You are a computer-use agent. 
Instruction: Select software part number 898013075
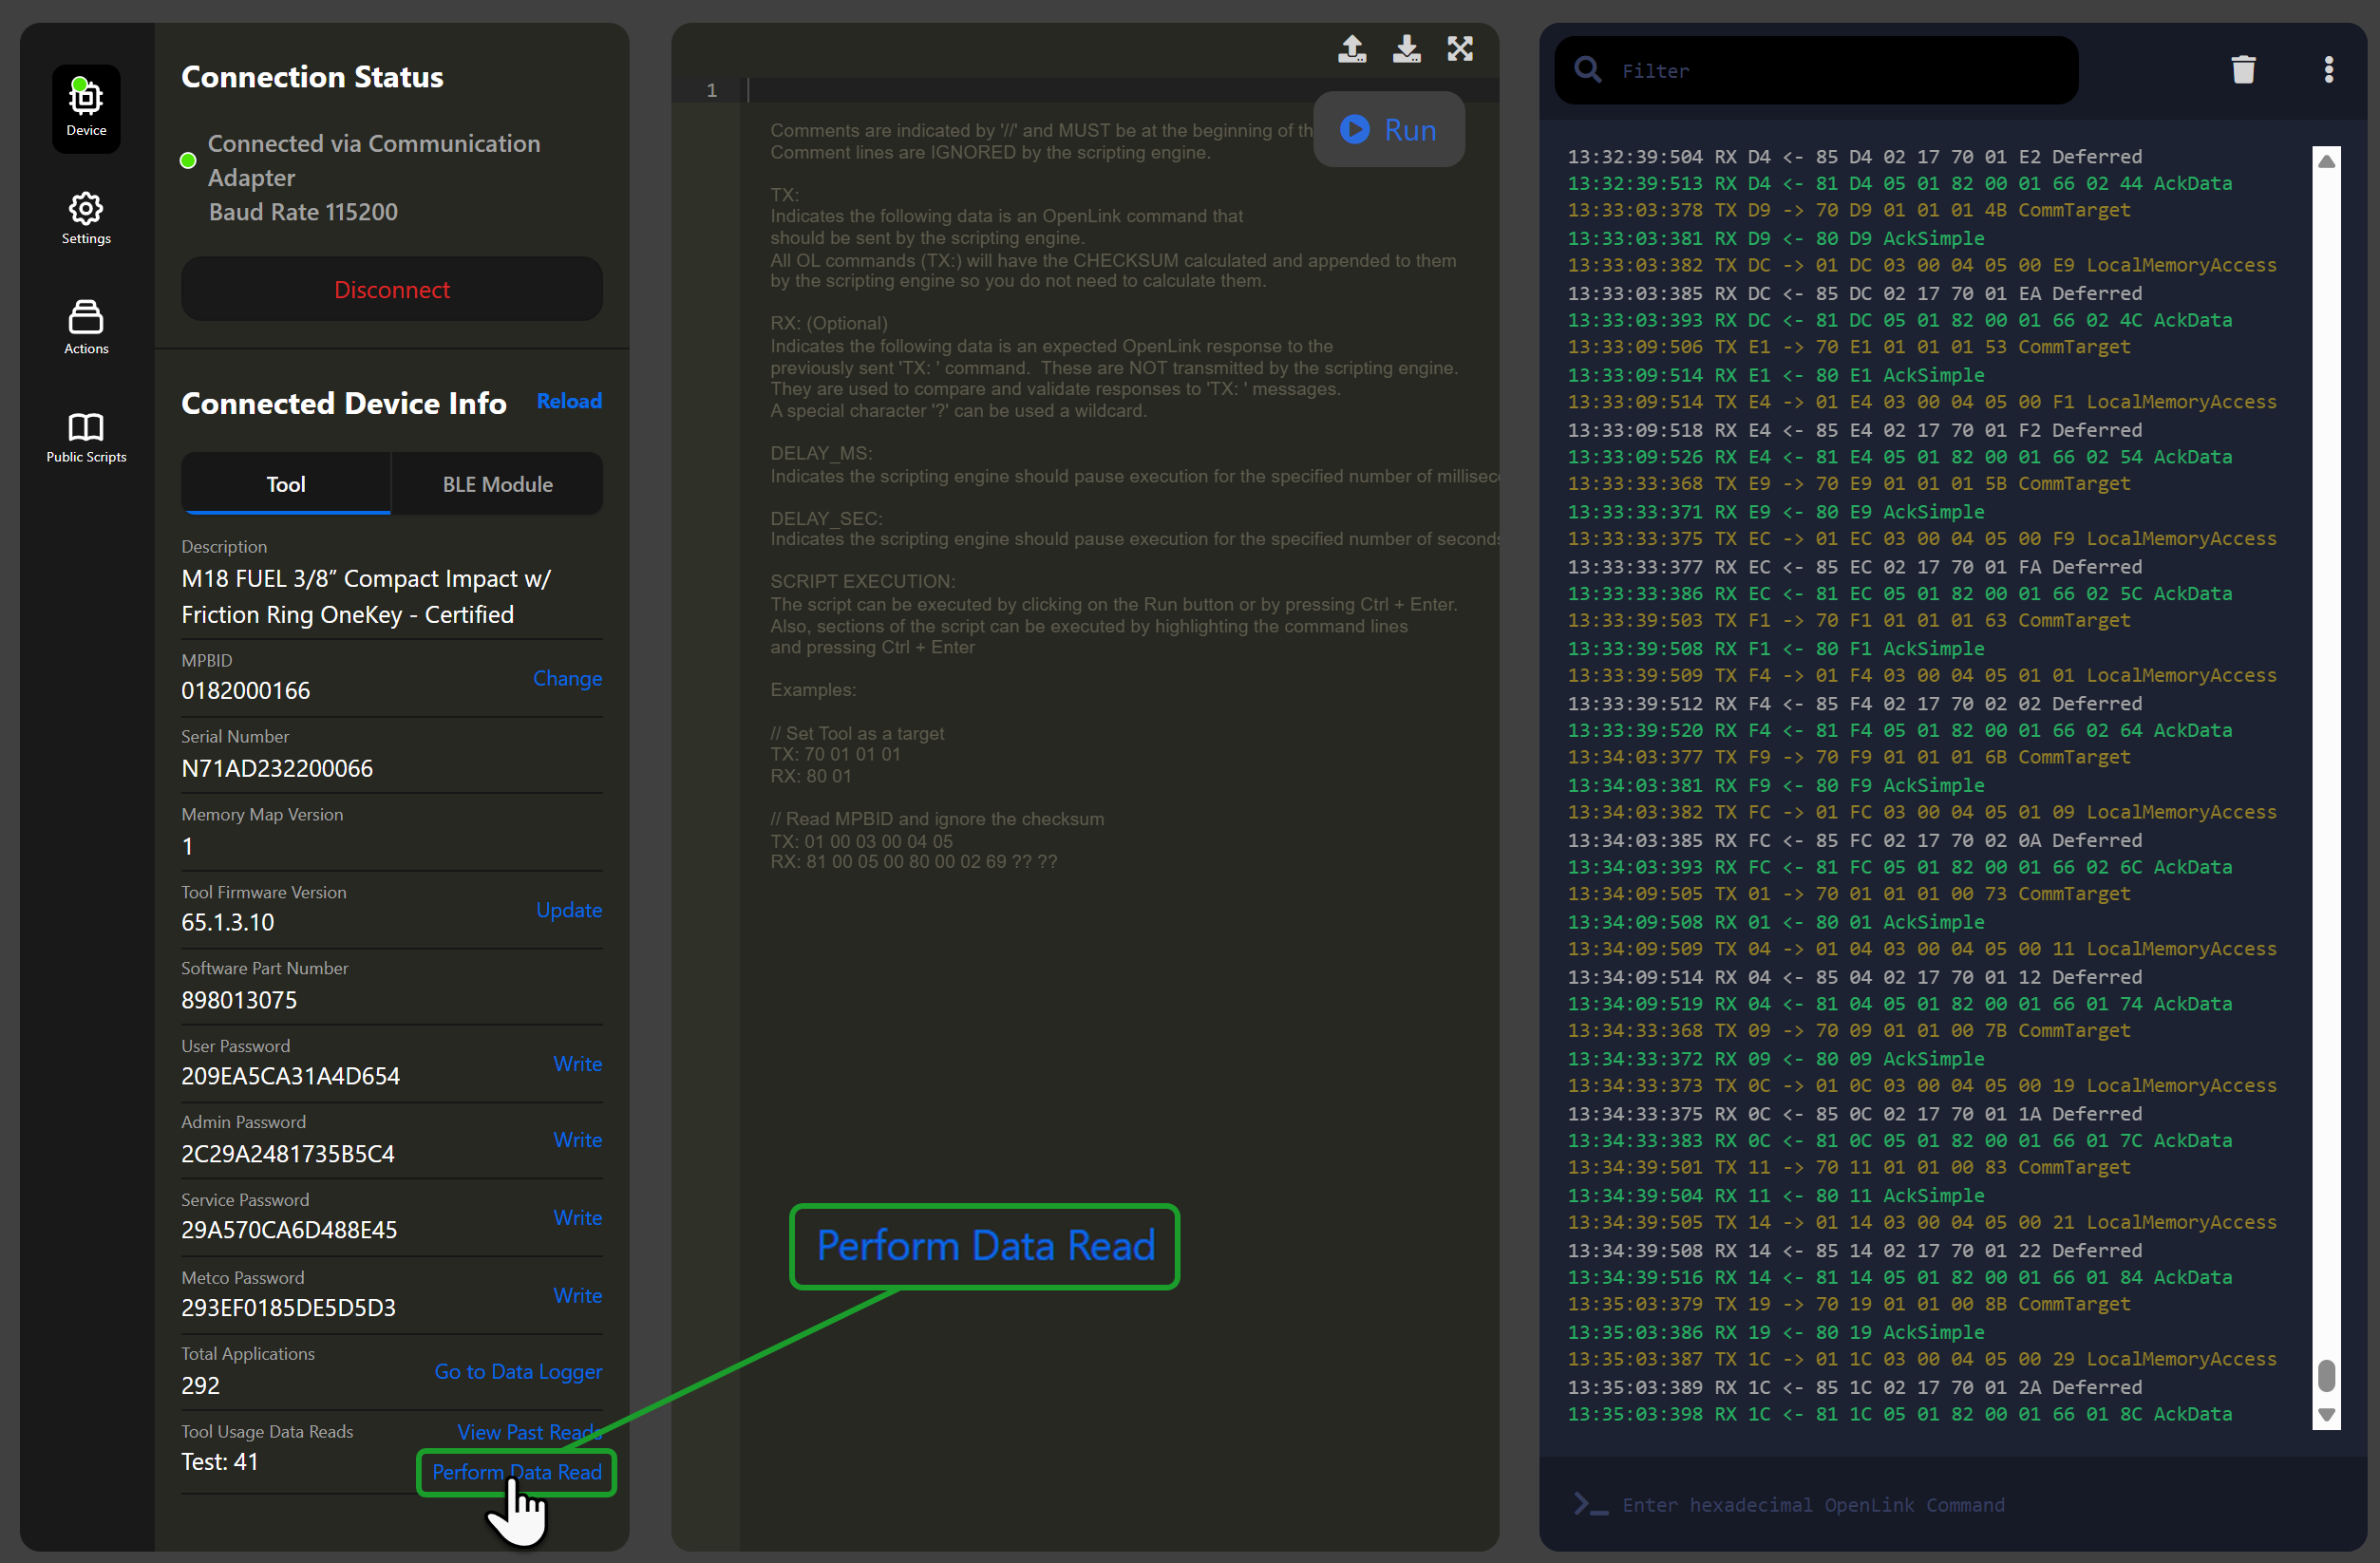(239, 1000)
